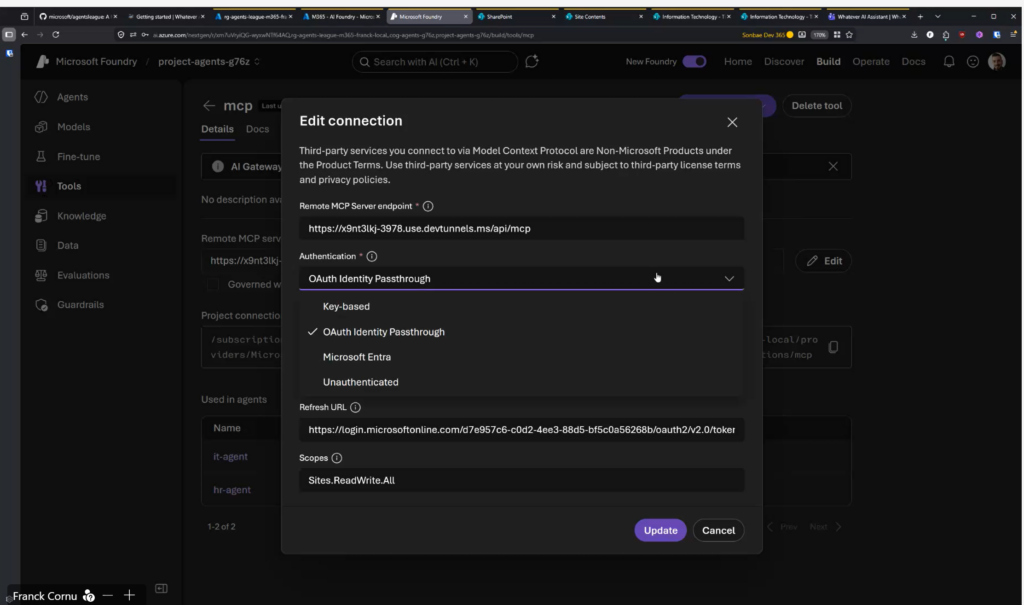1024x605 pixels.
Task: Switch to the SharePoint browser tab
Action: [x=515, y=16]
